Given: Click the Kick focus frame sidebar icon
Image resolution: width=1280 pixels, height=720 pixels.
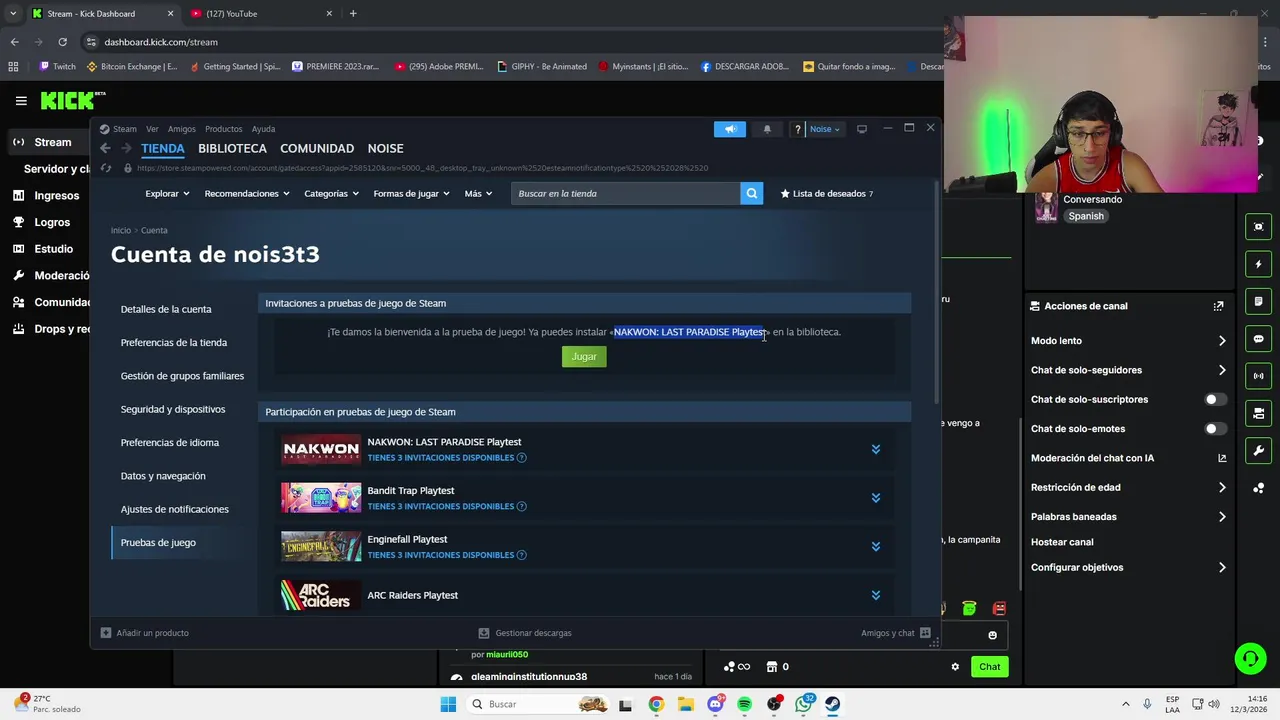Looking at the screenshot, I should coord(1259,227).
